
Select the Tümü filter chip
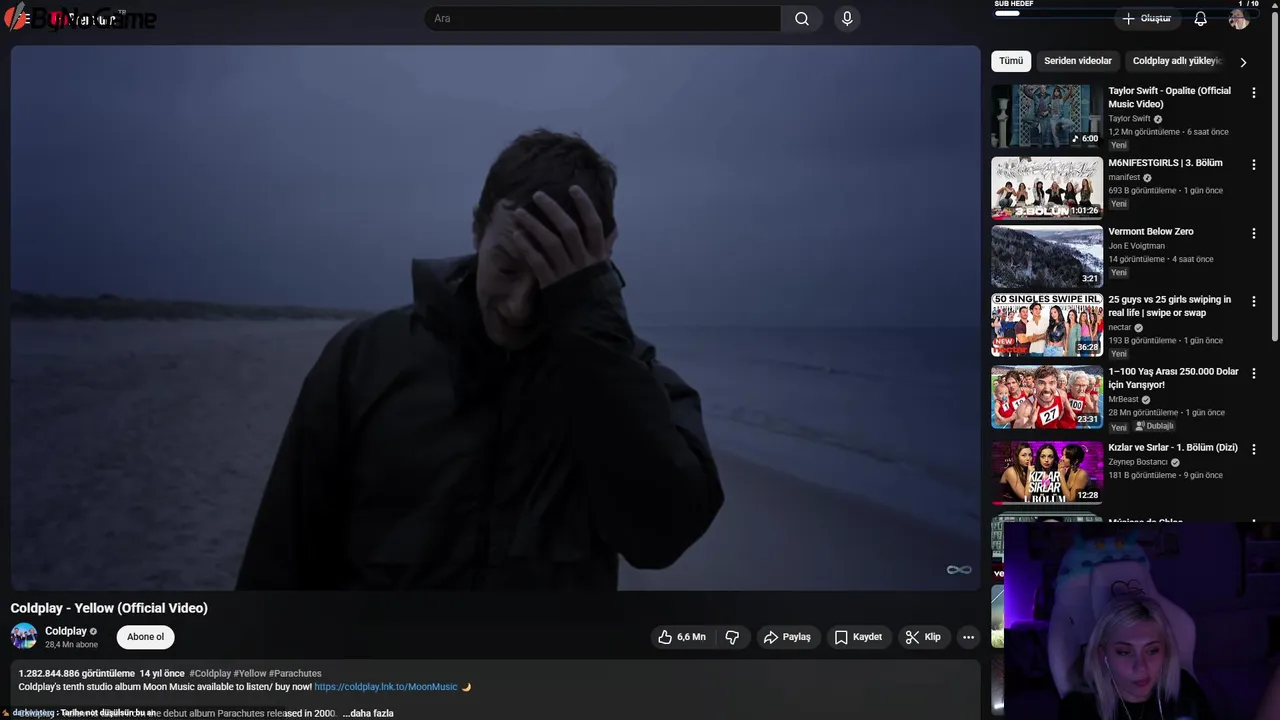[1011, 61]
